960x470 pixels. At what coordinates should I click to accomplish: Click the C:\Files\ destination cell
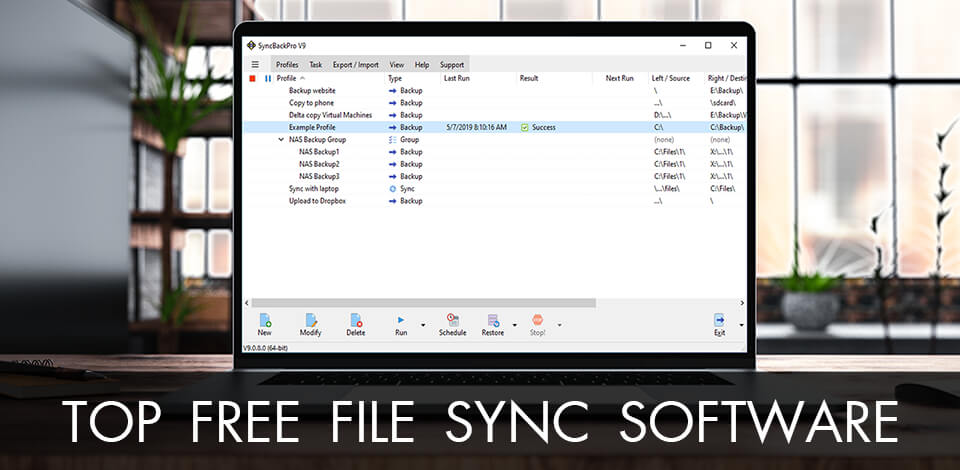pos(722,188)
